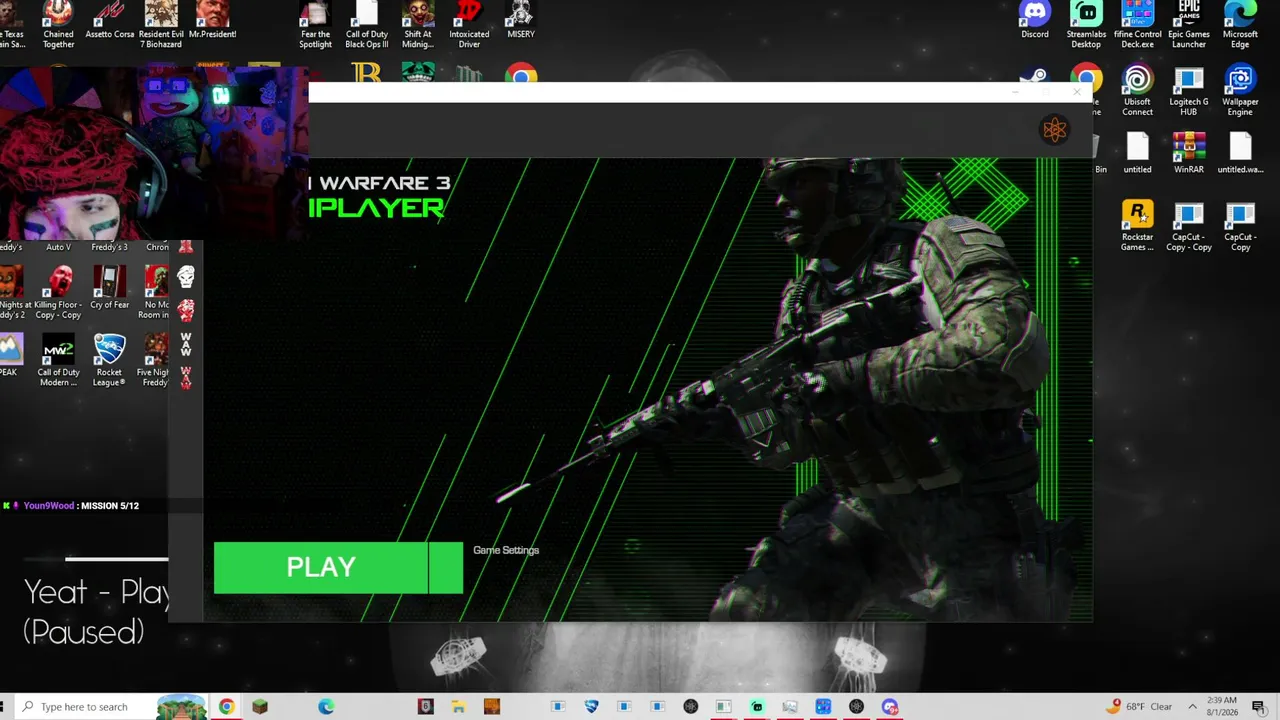The height and width of the screenshot is (720, 1280).
Task: Select the Chained Together desktop icon
Action: coord(58,24)
